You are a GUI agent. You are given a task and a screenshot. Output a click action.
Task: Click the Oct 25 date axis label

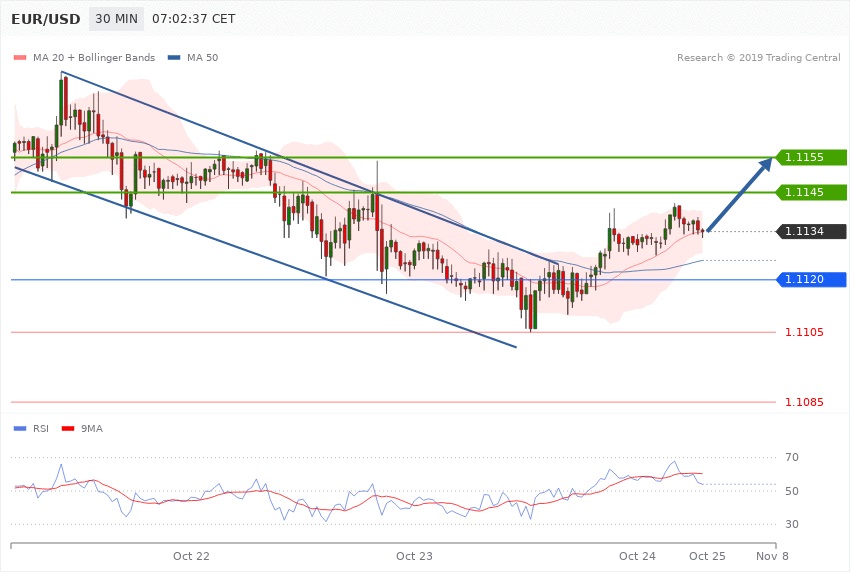pos(707,556)
